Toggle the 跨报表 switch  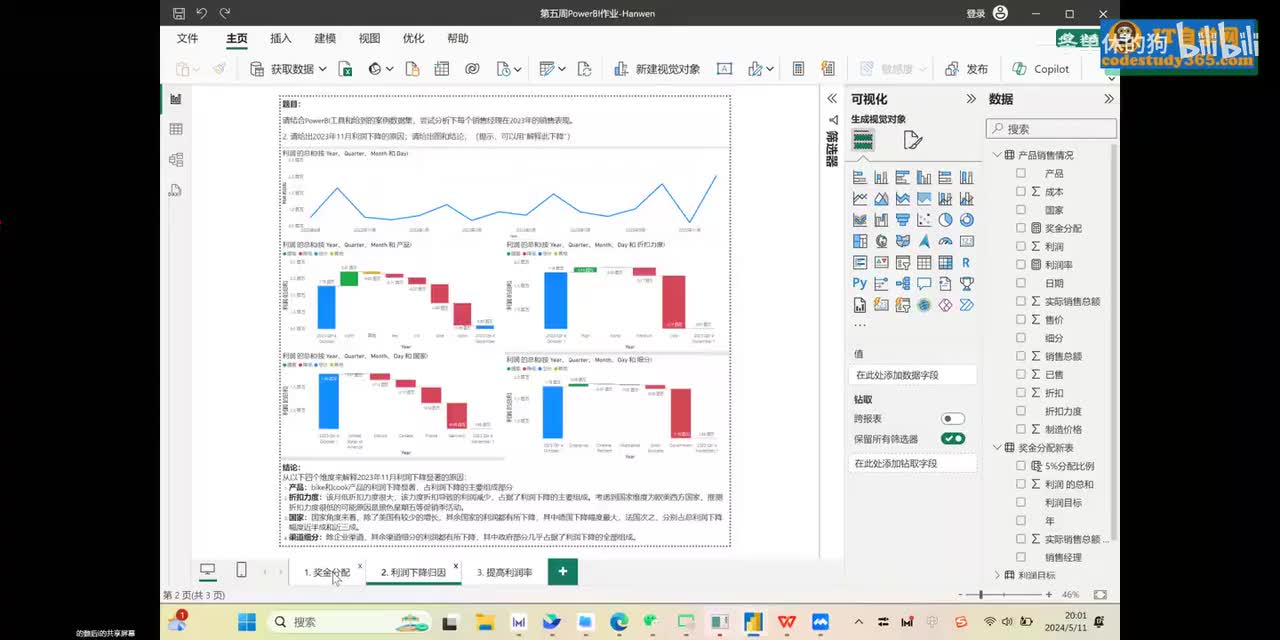pos(953,419)
